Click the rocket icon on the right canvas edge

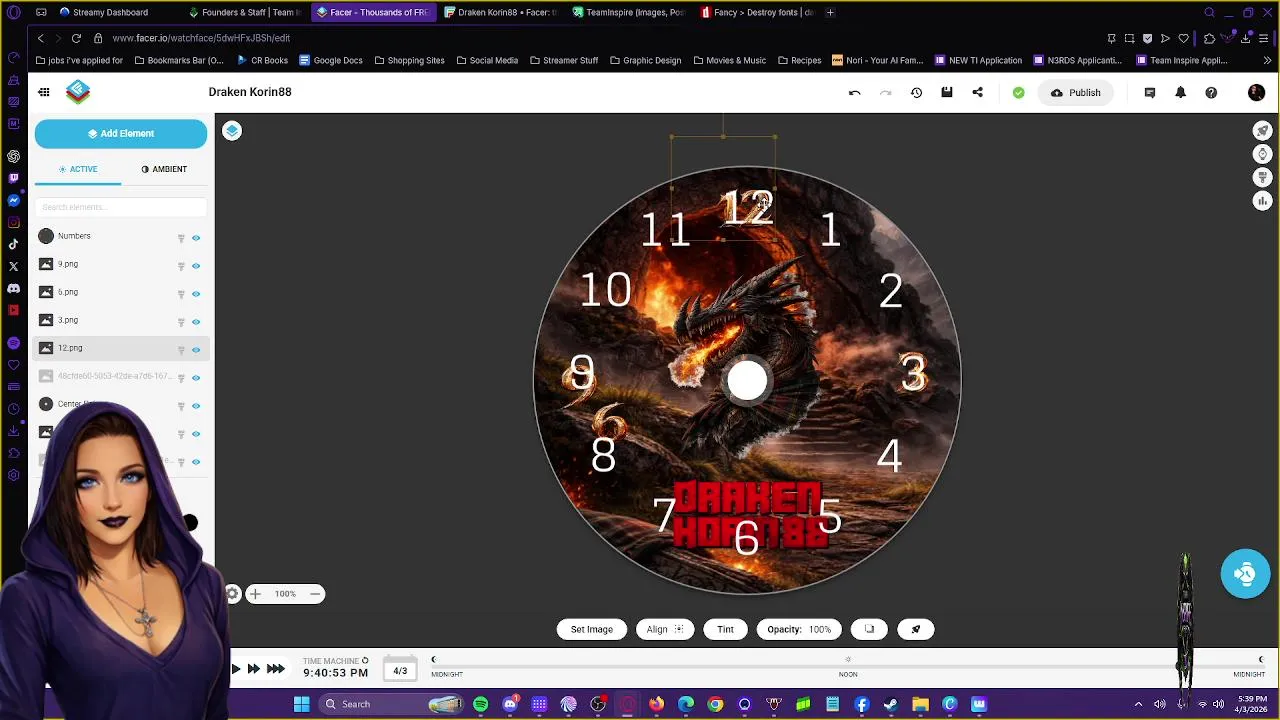point(1262,131)
